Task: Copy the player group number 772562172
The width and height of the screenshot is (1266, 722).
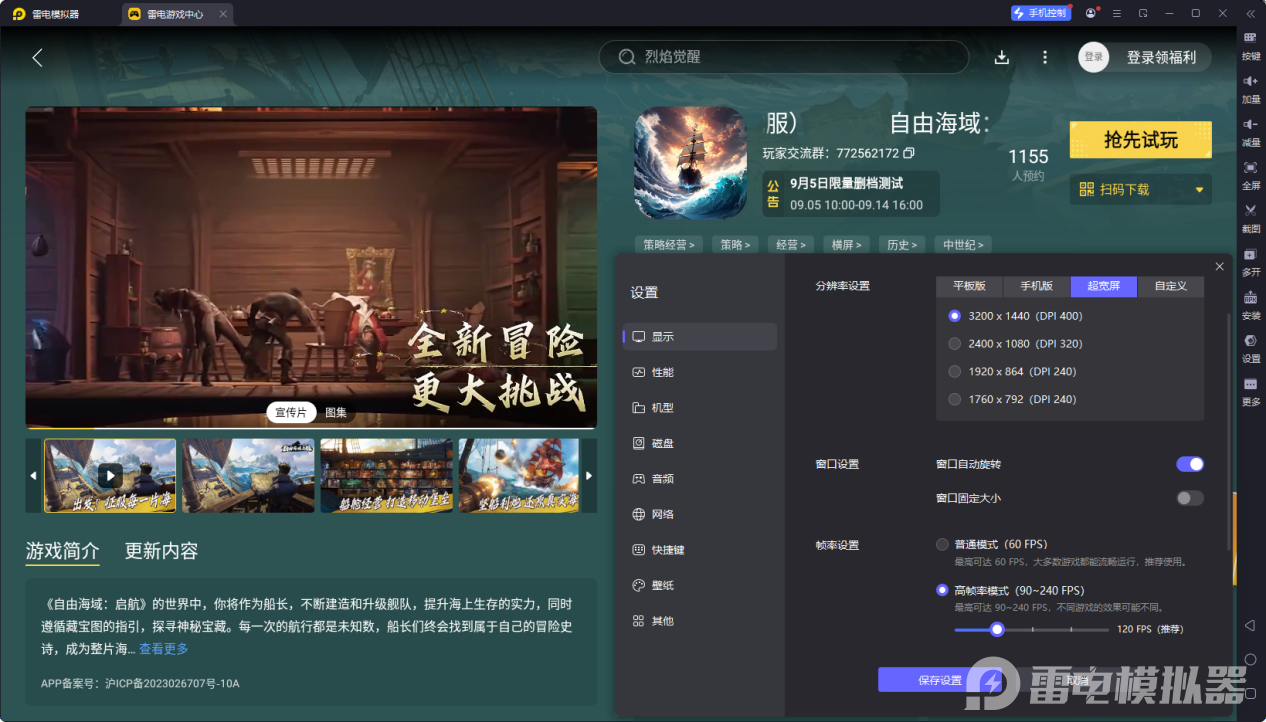Action: 909,153
